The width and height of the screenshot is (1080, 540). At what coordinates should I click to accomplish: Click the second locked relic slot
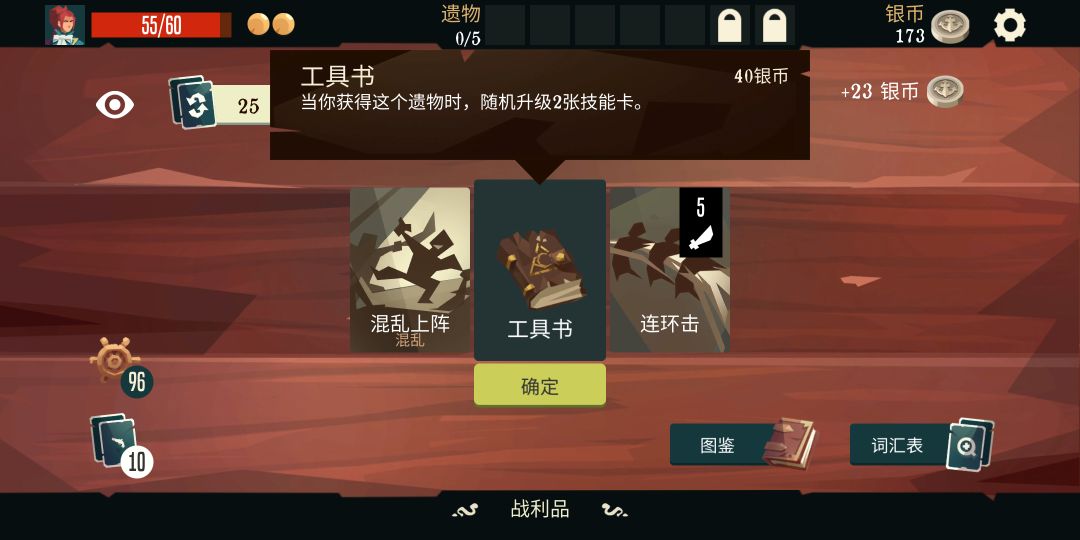click(x=775, y=25)
